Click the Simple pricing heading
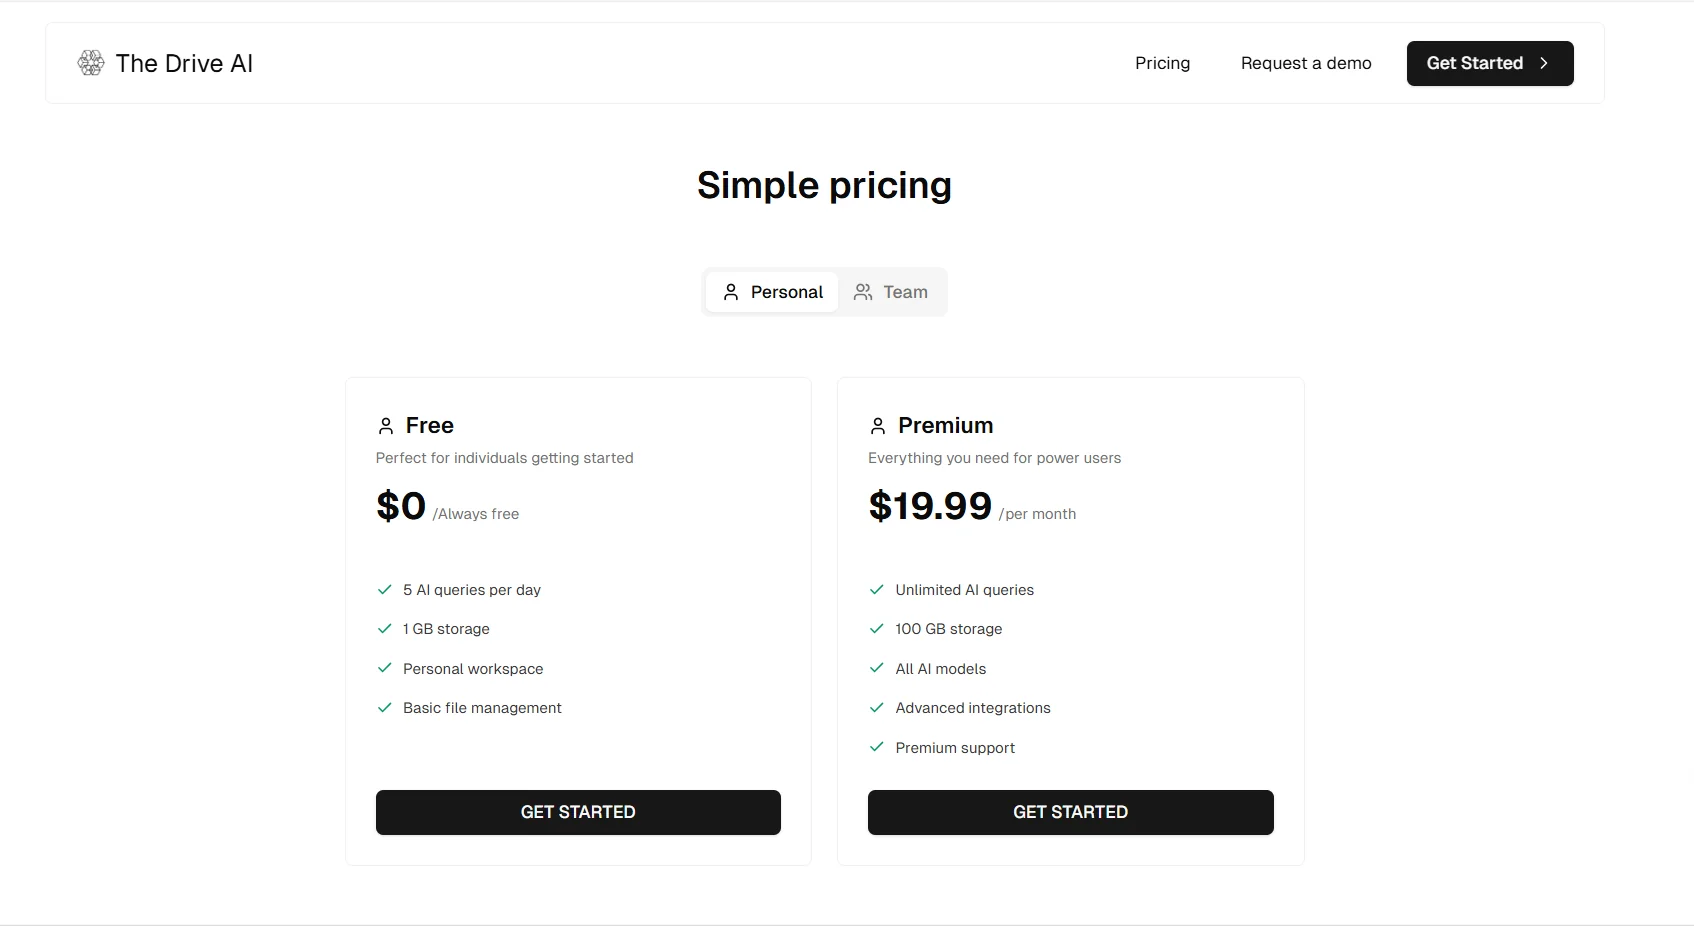The image size is (1694, 926). 824,185
